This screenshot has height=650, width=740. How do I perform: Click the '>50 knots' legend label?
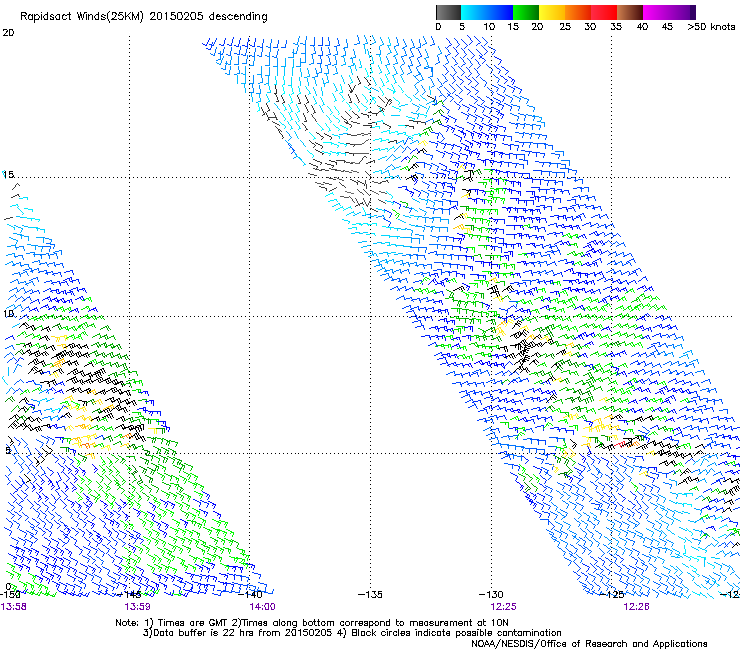click(x=711, y=27)
